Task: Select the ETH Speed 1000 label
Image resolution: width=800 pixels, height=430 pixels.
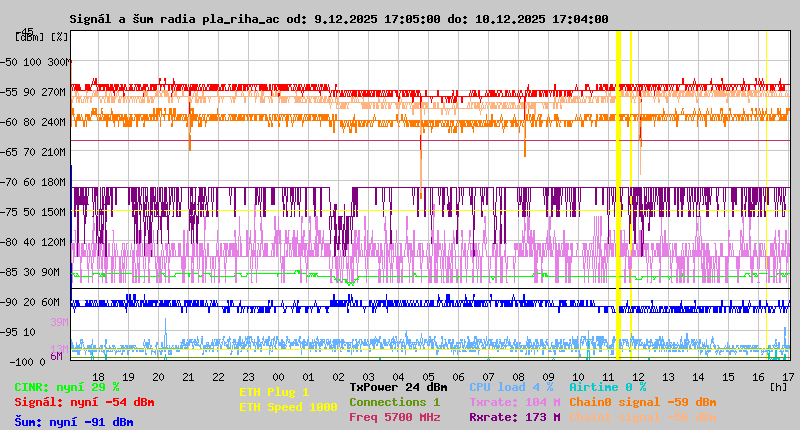Action: pos(288,407)
